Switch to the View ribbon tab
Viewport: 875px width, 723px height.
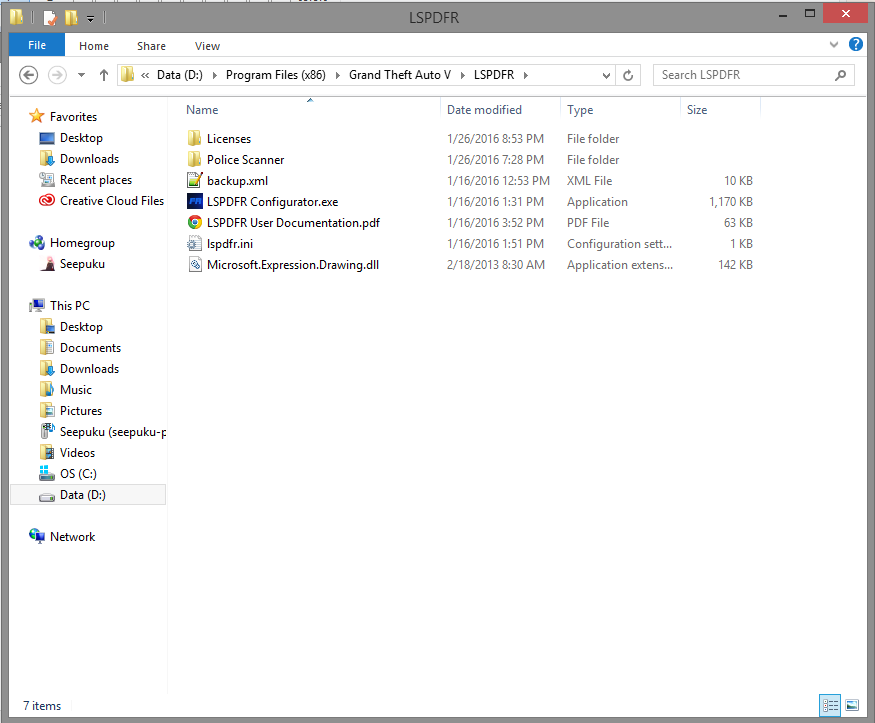point(207,46)
